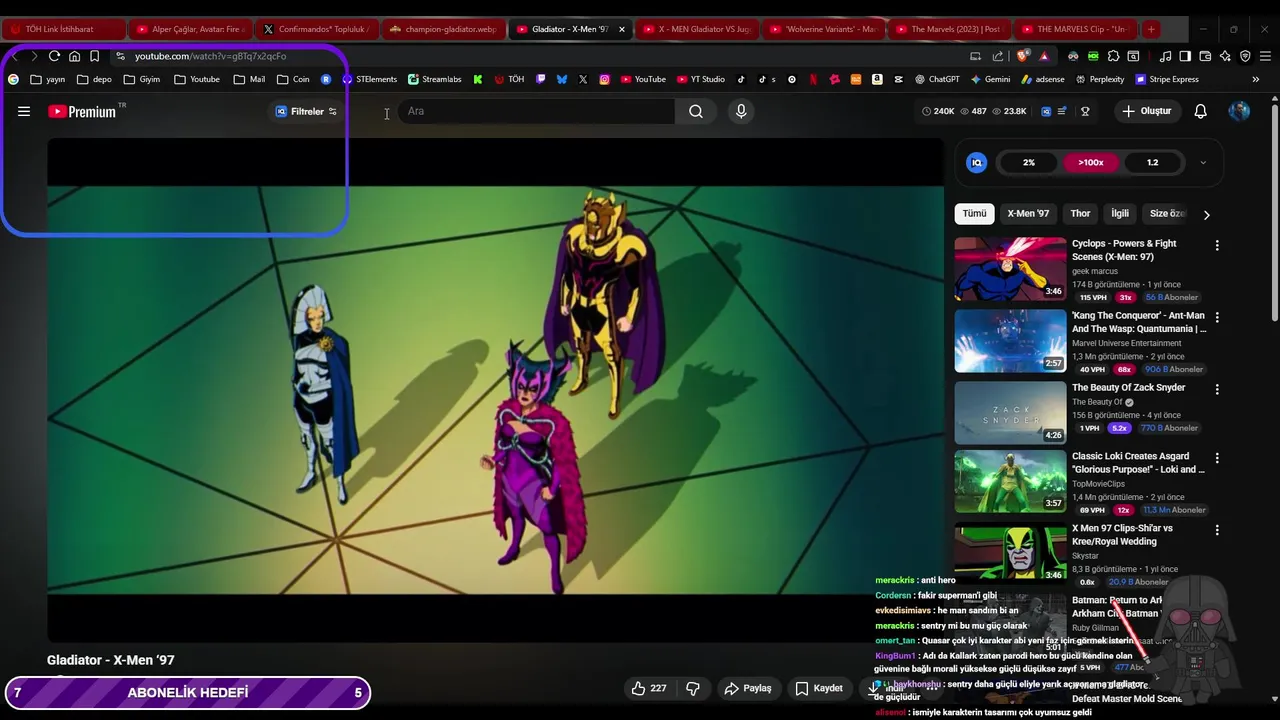Show more bookmarks with the double chevron
The height and width of the screenshot is (720, 1280).
coord(1255,79)
